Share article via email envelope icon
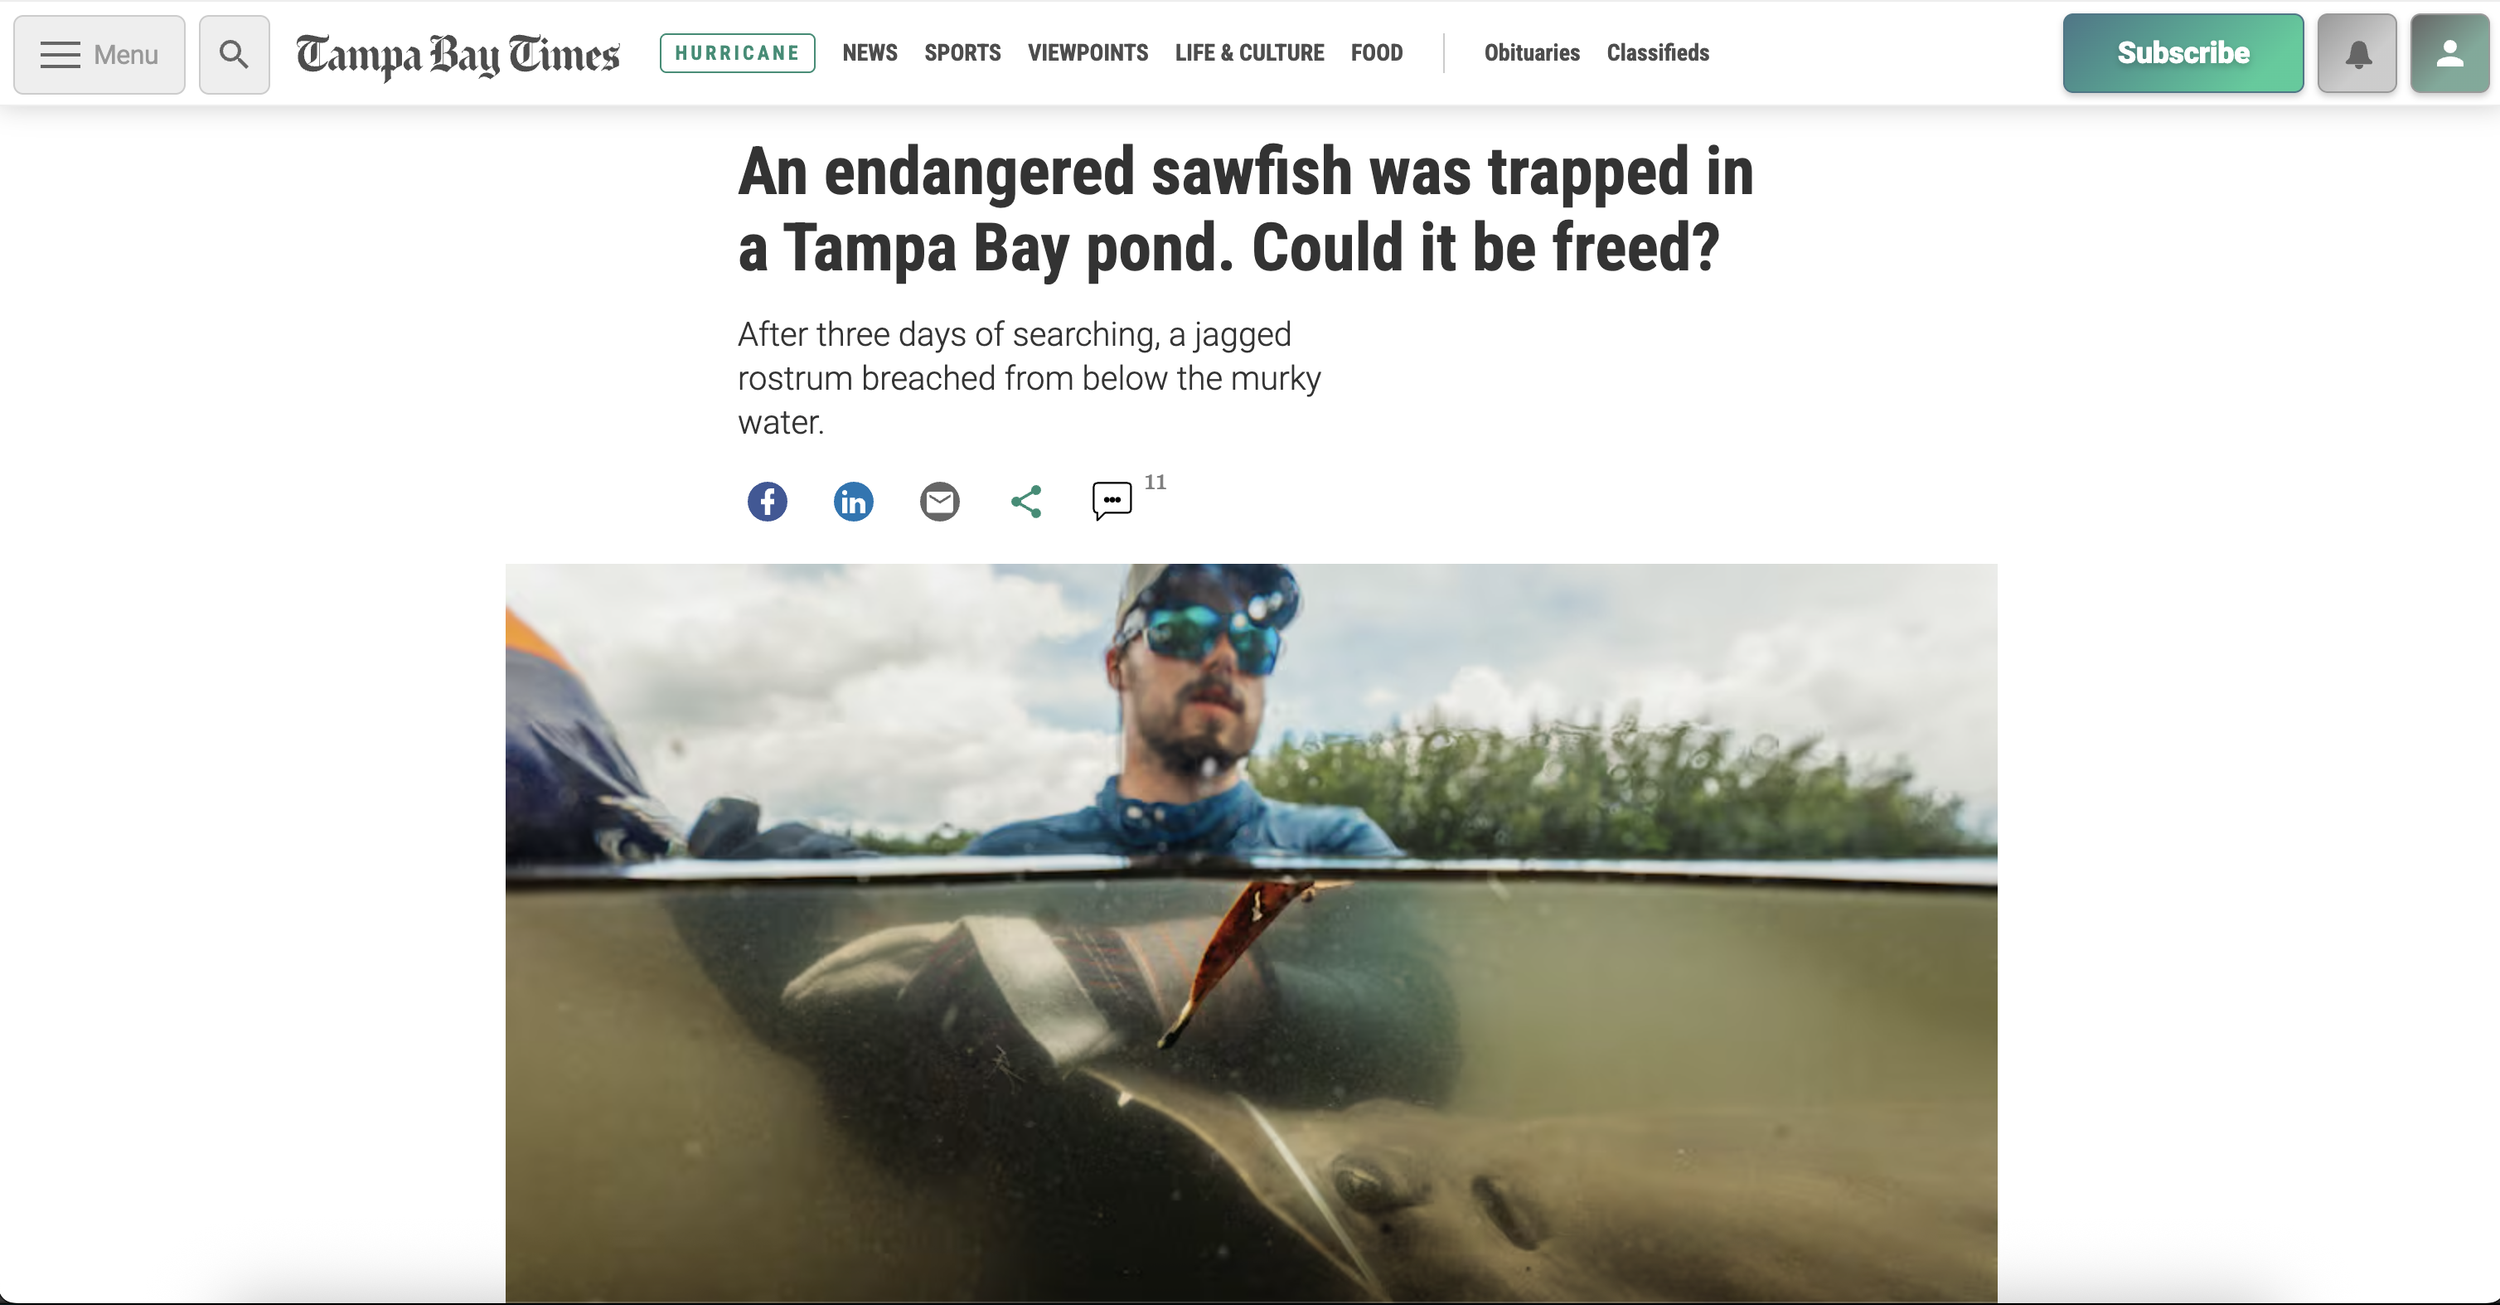 939,501
